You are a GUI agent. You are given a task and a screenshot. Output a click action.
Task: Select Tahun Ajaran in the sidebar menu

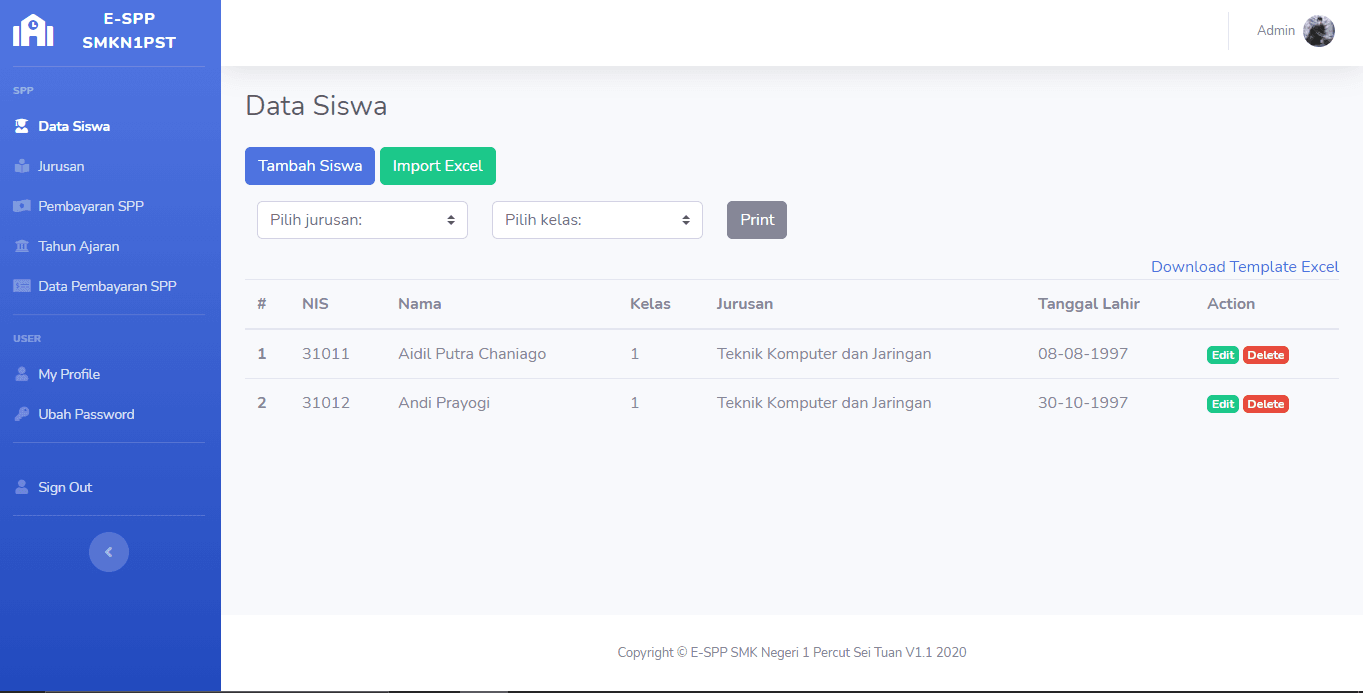(x=76, y=245)
